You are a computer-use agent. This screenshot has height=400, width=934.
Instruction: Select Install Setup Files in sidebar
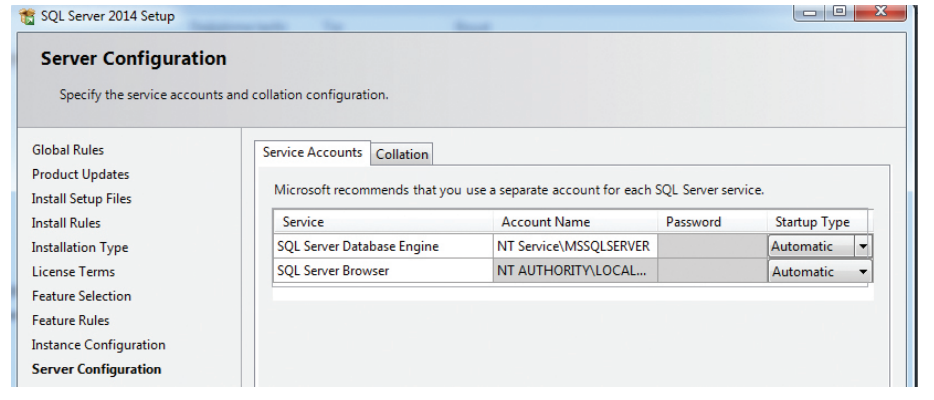pos(81,199)
